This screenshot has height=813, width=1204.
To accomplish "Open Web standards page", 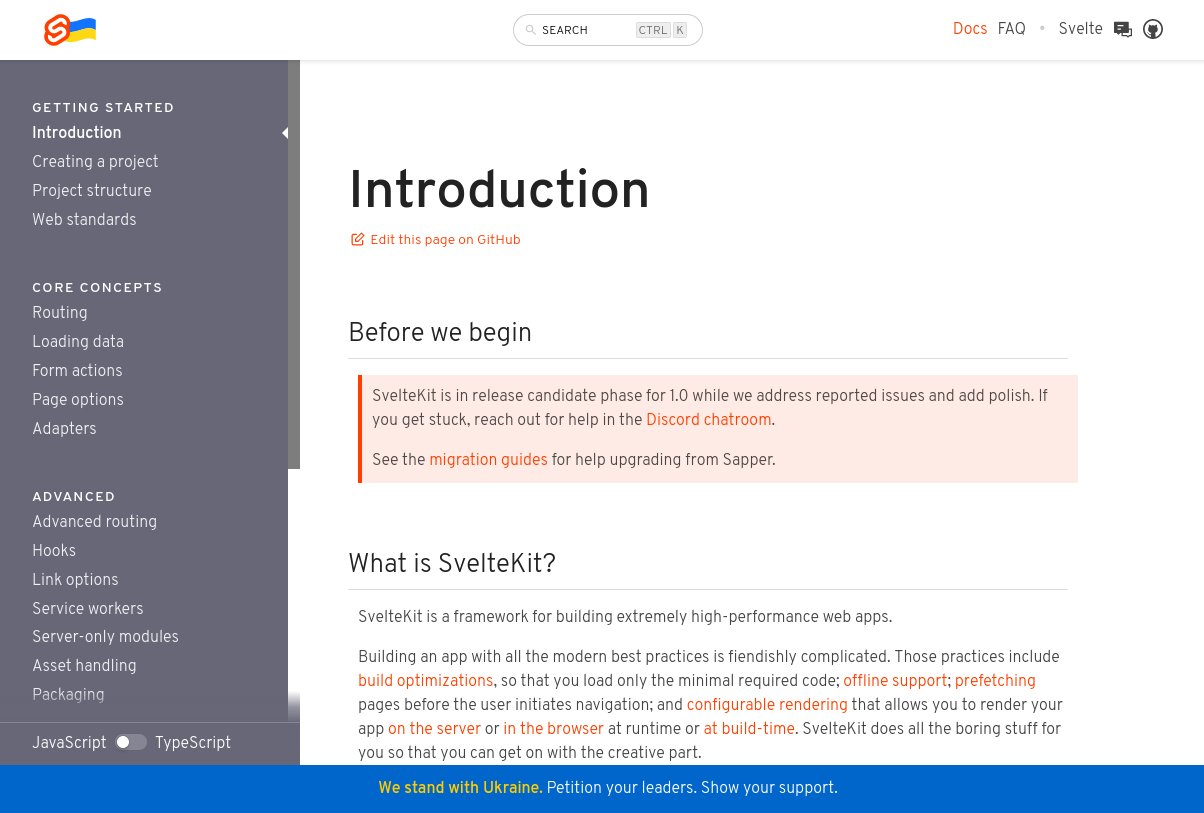I will 84,220.
